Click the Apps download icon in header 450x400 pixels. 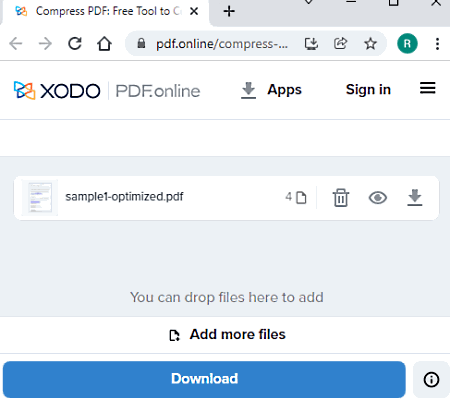[x=248, y=90]
